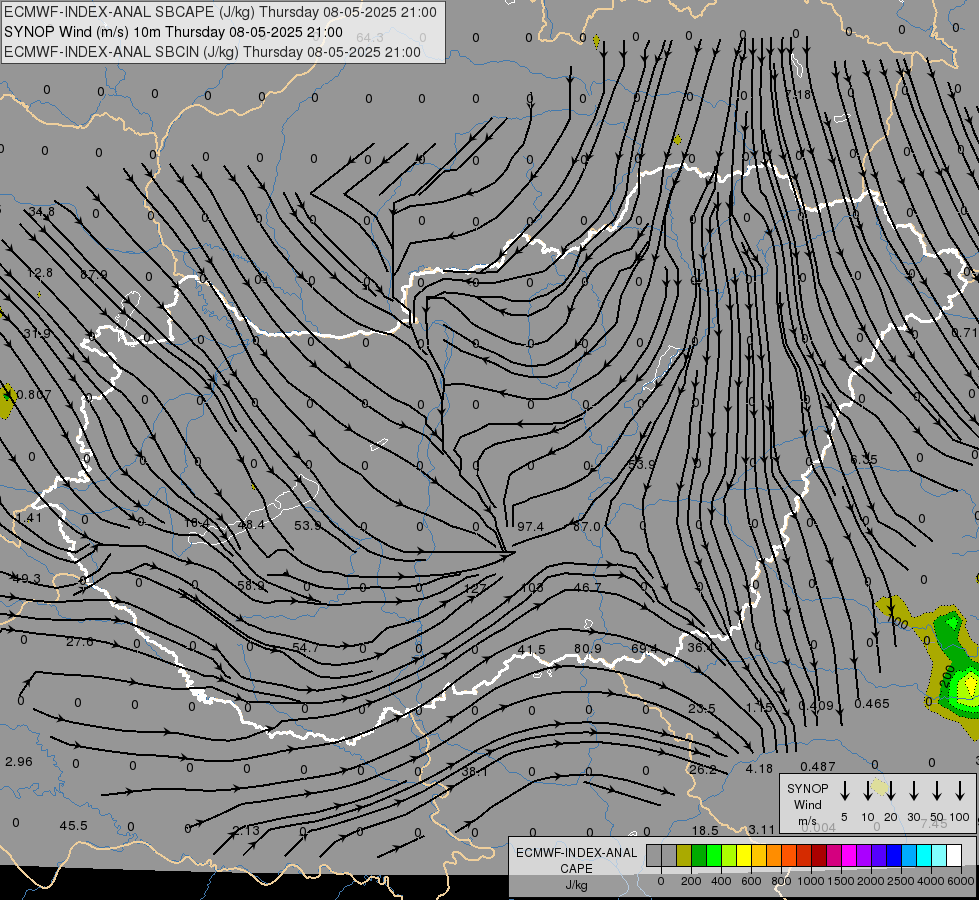Screen dimensions: 979x900
Task: Click the 50 label in wind legend
Action: (x=937, y=817)
